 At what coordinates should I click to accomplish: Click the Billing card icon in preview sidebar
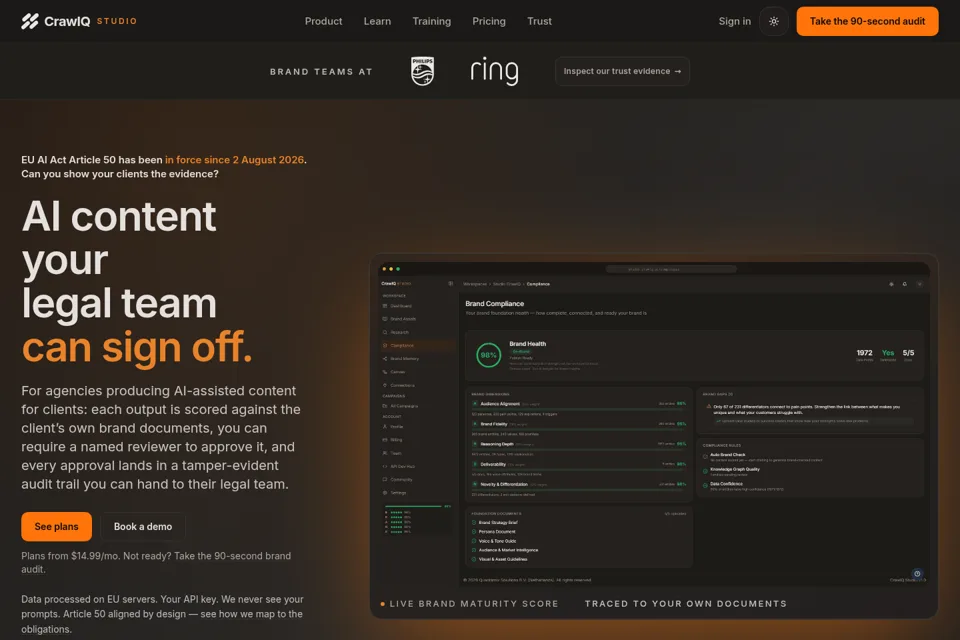coord(385,440)
